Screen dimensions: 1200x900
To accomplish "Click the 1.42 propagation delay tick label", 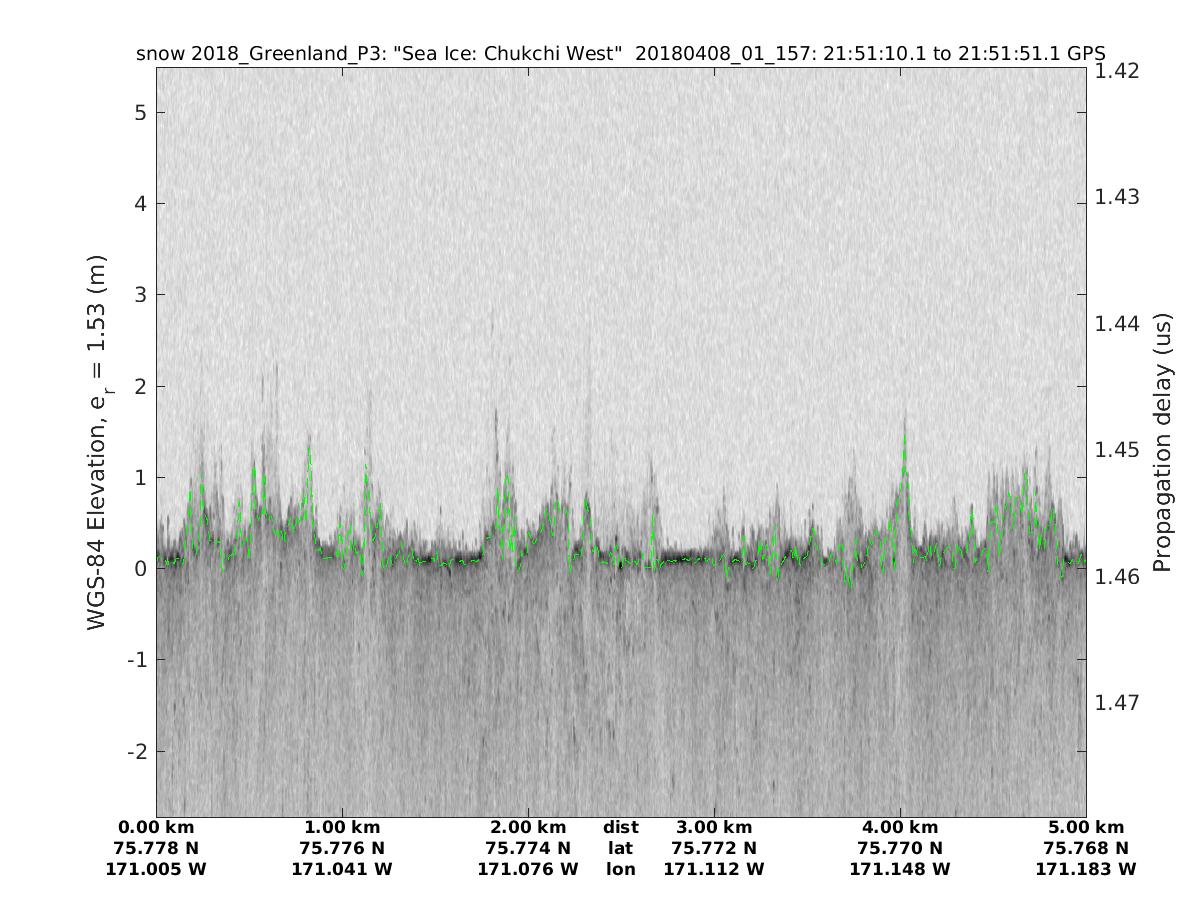I will (x=1119, y=70).
